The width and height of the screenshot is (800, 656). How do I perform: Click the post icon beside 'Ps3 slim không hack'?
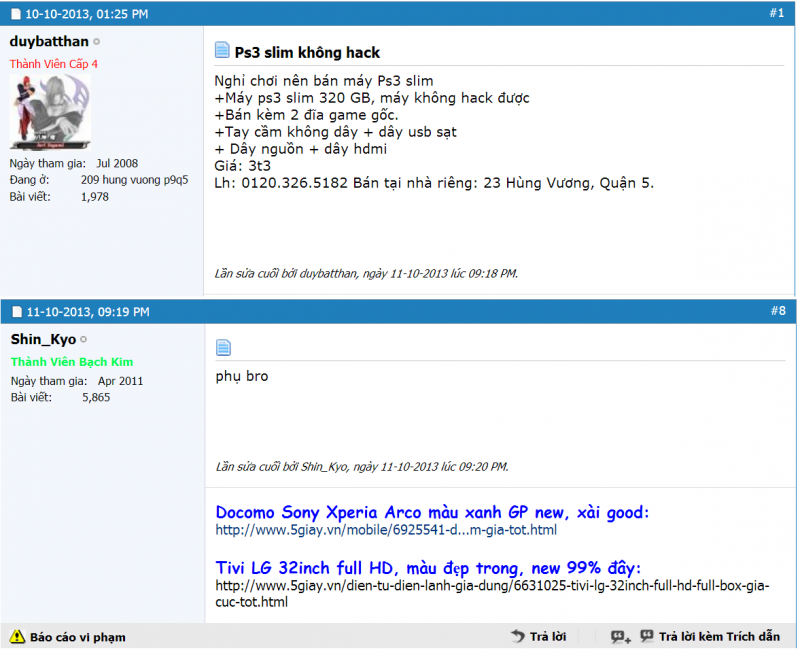coord(223,51)
